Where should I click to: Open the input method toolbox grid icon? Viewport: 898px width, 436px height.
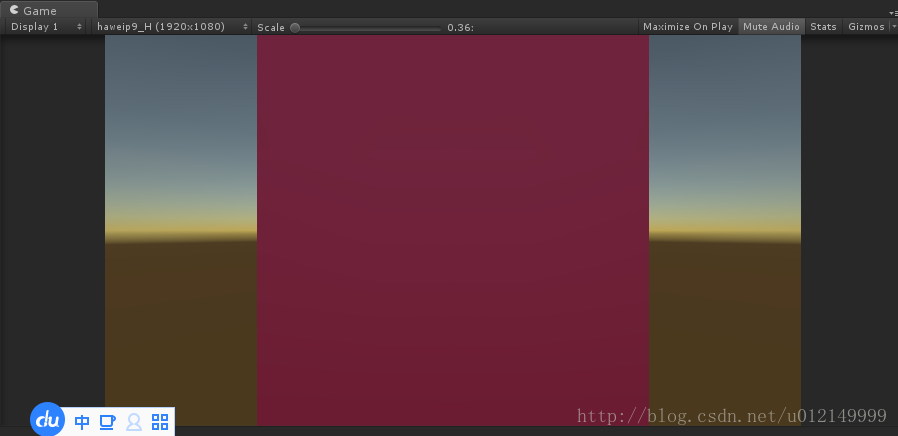coord(160,422)
